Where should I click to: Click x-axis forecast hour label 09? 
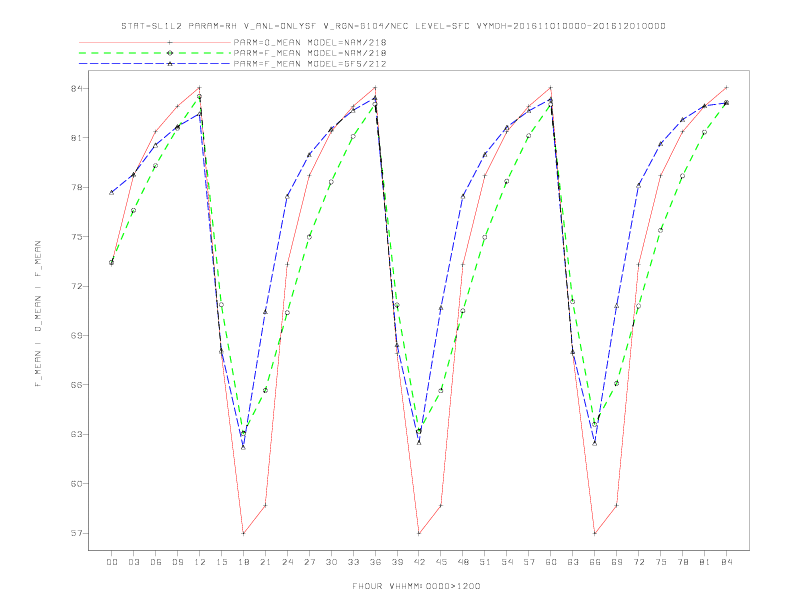pos(177,562)
